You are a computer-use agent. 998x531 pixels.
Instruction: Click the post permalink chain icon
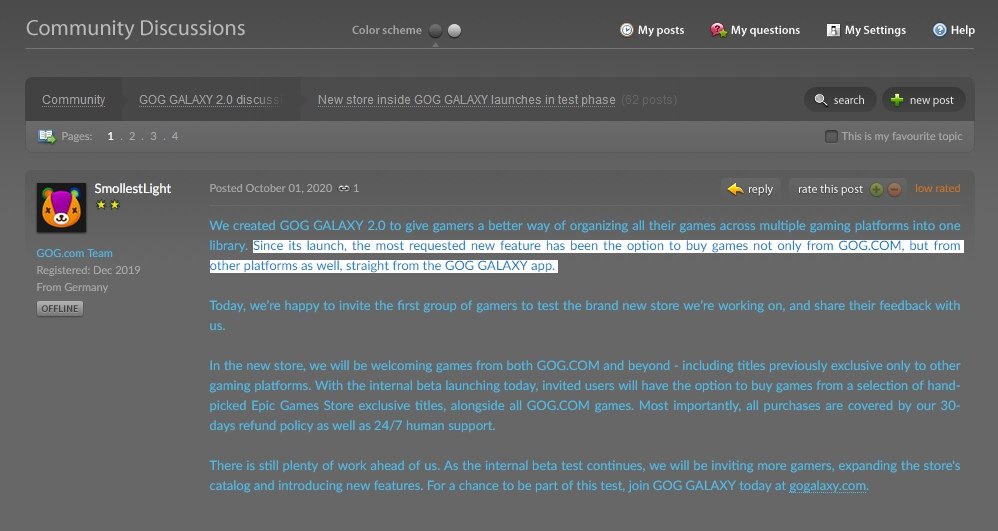click(344, 188)
